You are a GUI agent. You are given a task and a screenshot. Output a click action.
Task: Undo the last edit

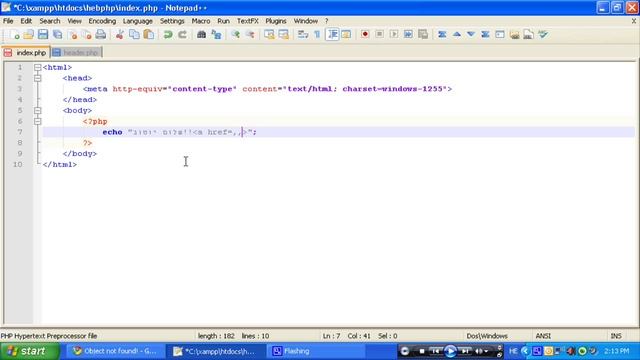pyautogui.click(x=168, y=35)
